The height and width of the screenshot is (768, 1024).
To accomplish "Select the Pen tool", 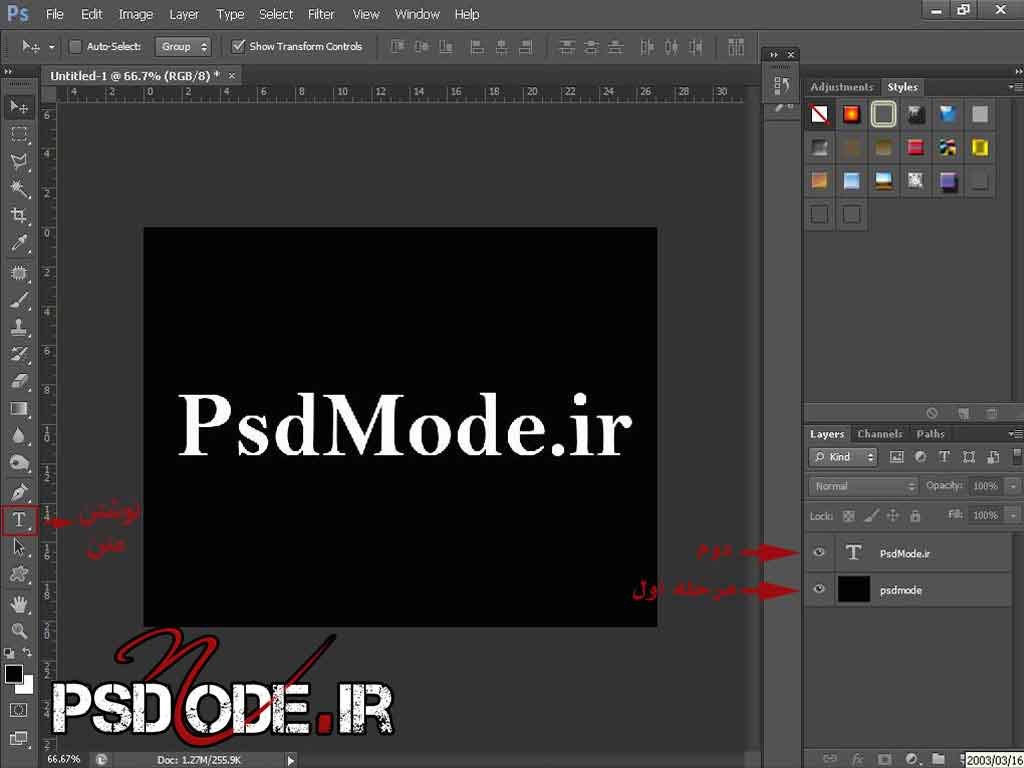I will 19,492.
